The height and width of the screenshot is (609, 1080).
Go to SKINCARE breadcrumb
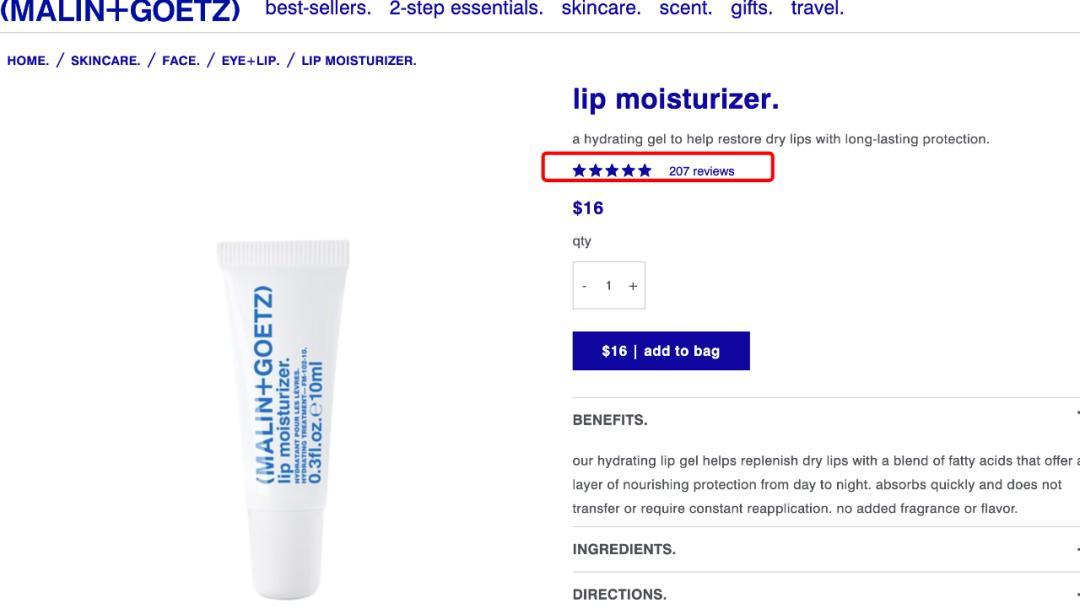(105, 61)
